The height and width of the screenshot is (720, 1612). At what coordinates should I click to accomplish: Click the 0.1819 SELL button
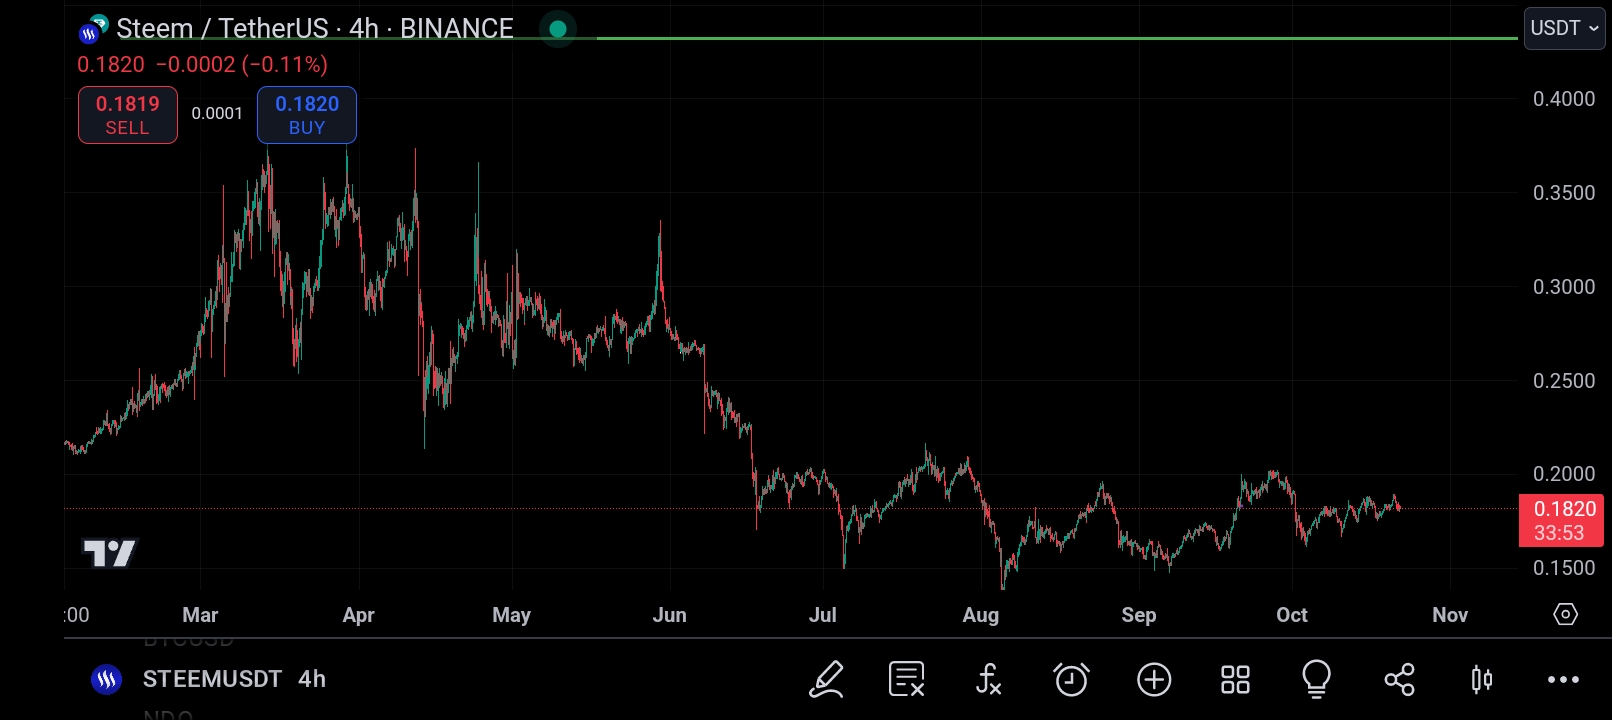[128, 115]
